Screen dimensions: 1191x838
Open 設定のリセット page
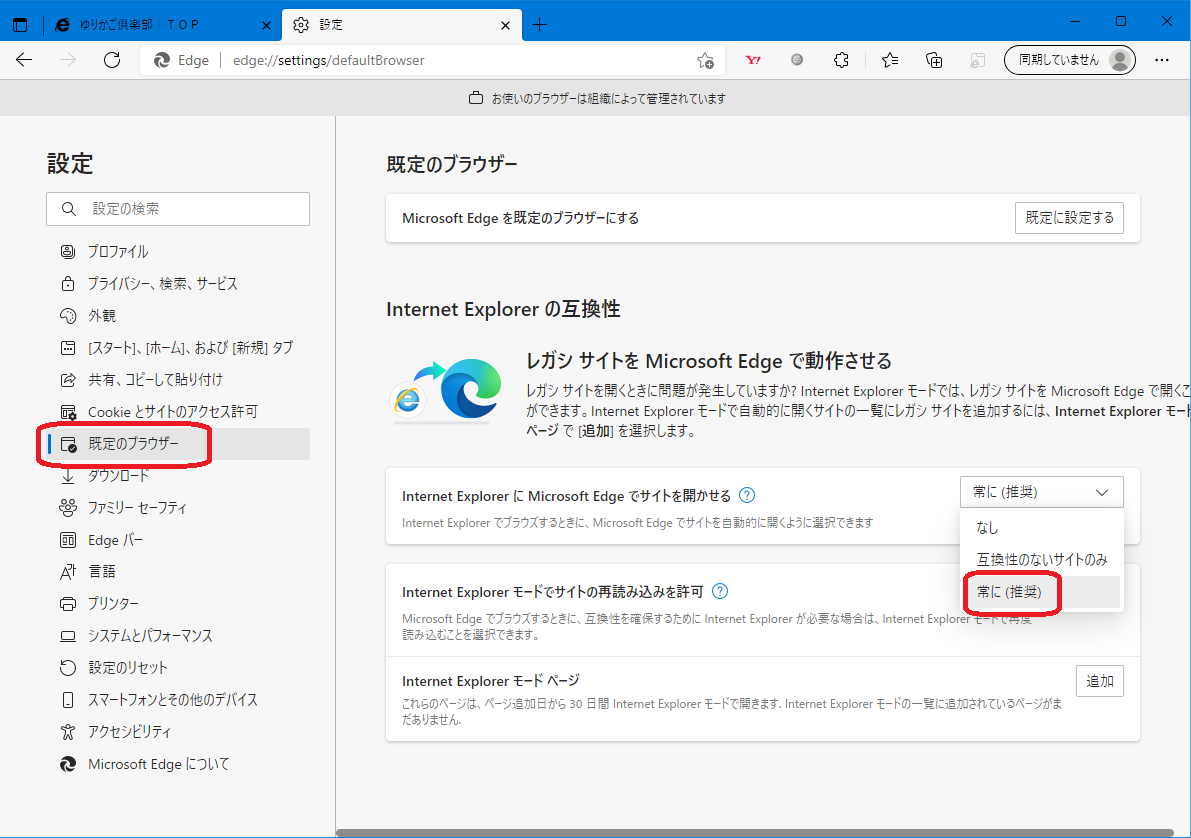[x=178, y=667]
